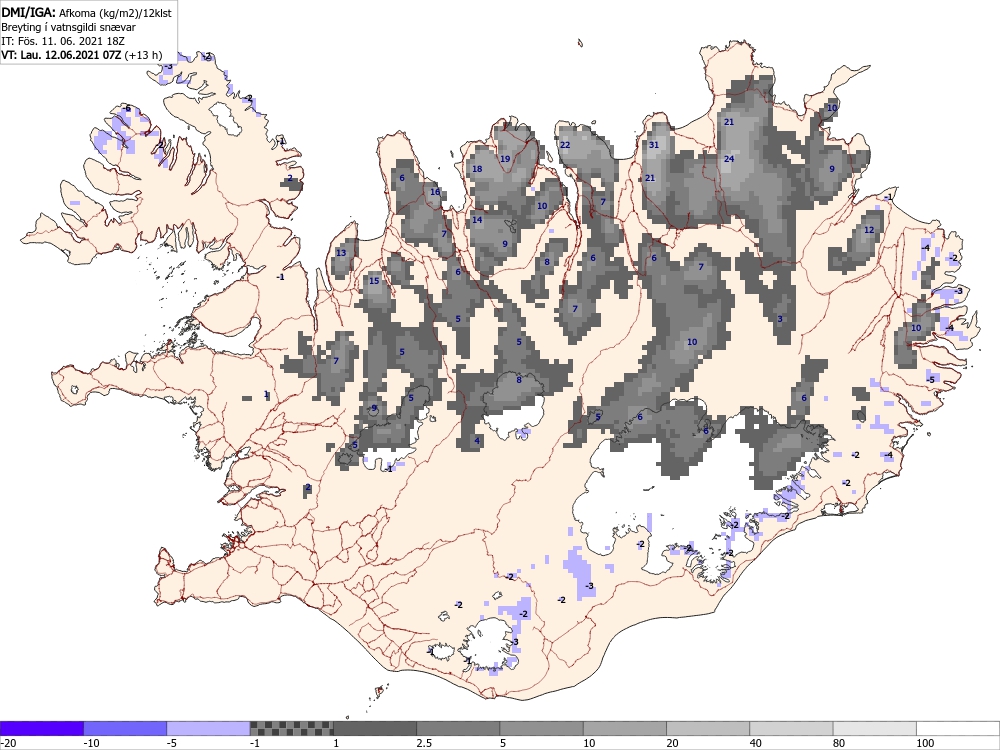Click the '2.5' legend scale label
This screenshot has height=750, width=1000.
pyautogui.click(x=424, y=743)
